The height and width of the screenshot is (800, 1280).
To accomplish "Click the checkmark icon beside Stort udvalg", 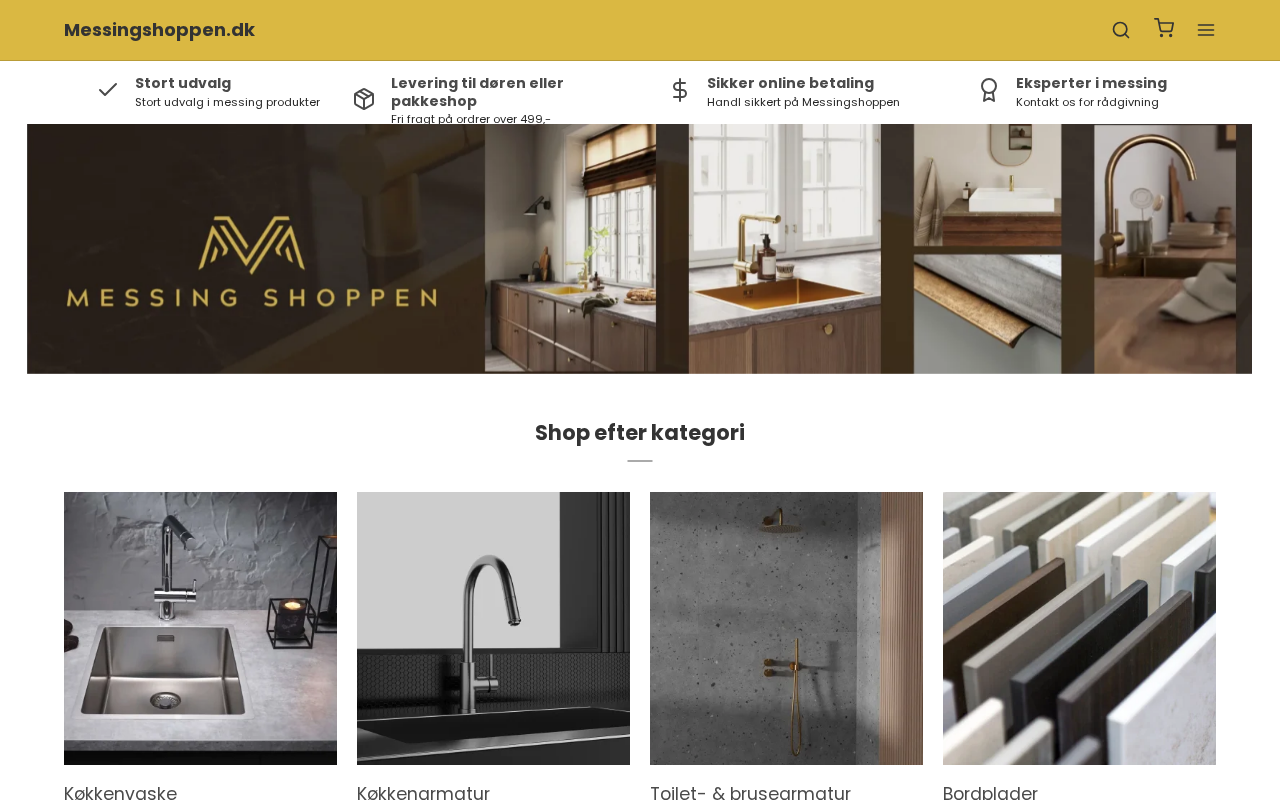I will 108,90.
